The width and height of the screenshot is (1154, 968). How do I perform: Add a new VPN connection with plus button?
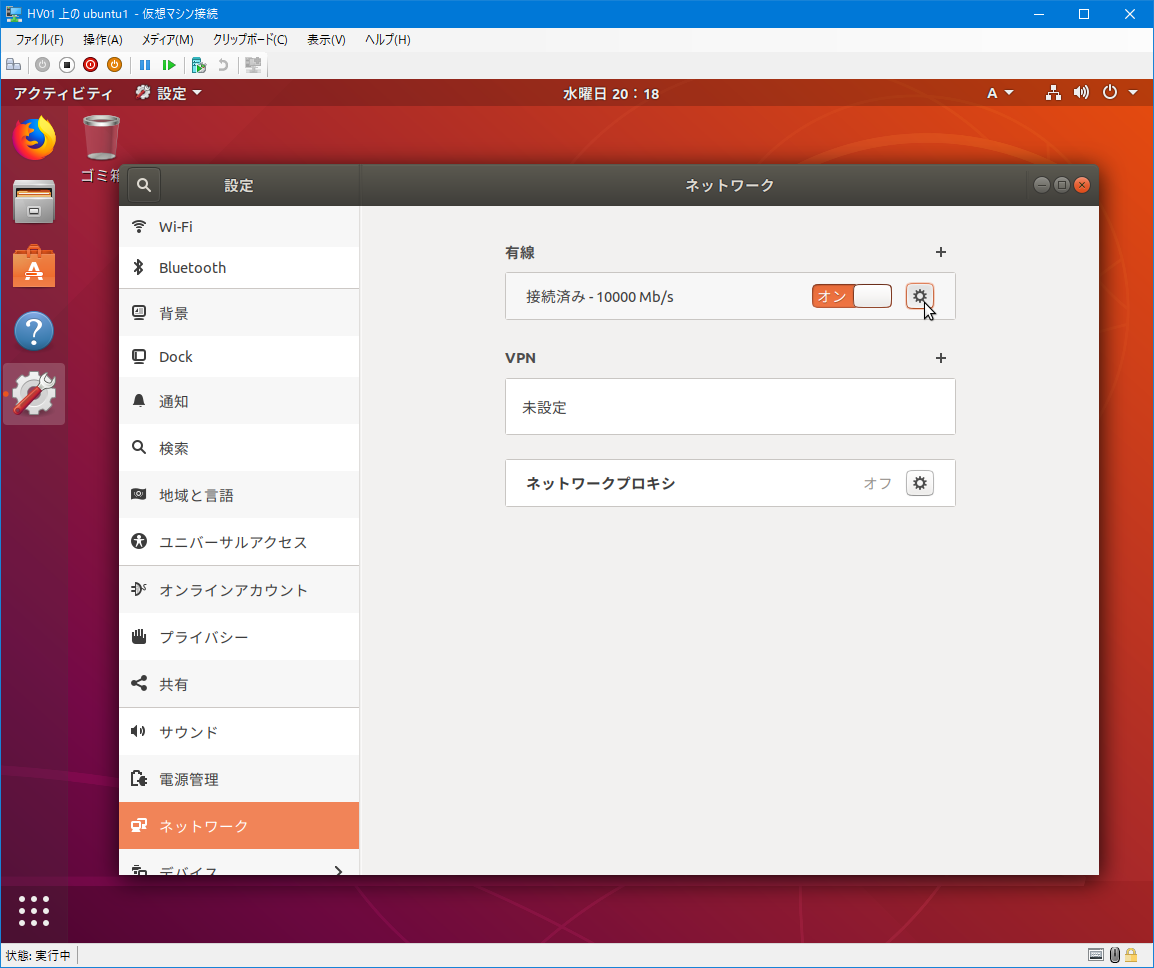[x=940, y=358]
